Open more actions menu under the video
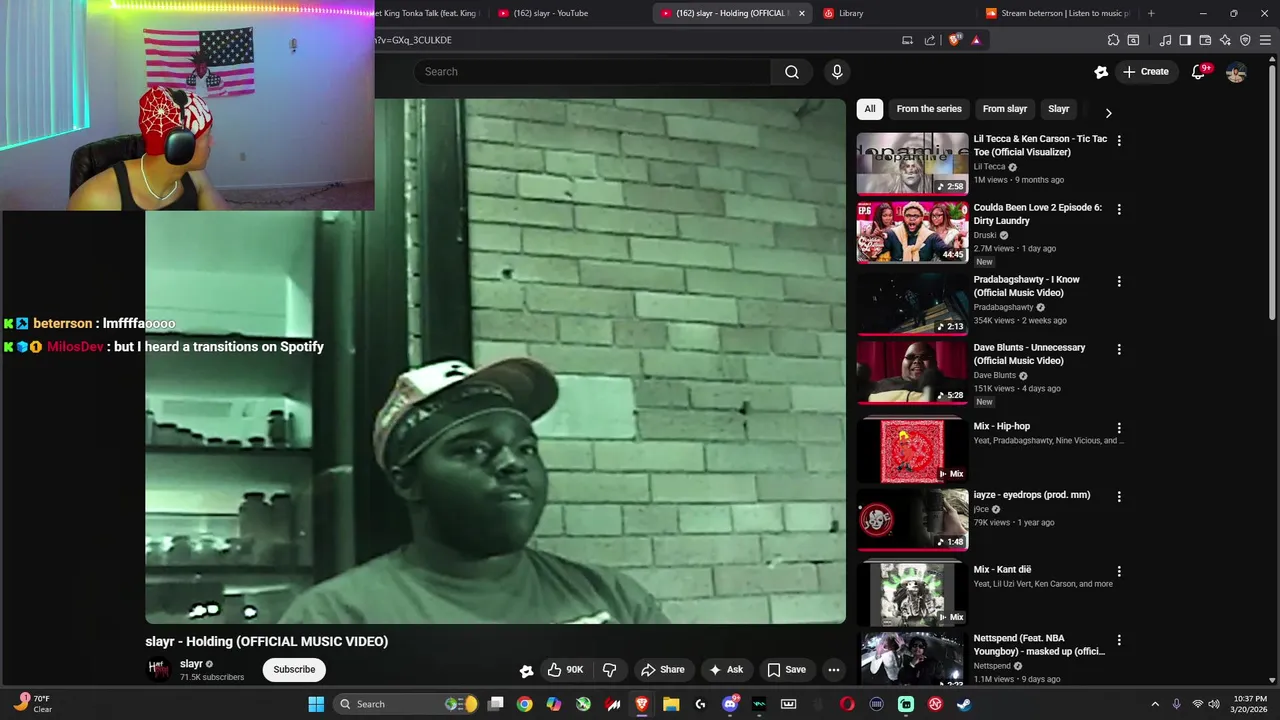This screenshot has width=1280, height=720. tap(833, 670)
